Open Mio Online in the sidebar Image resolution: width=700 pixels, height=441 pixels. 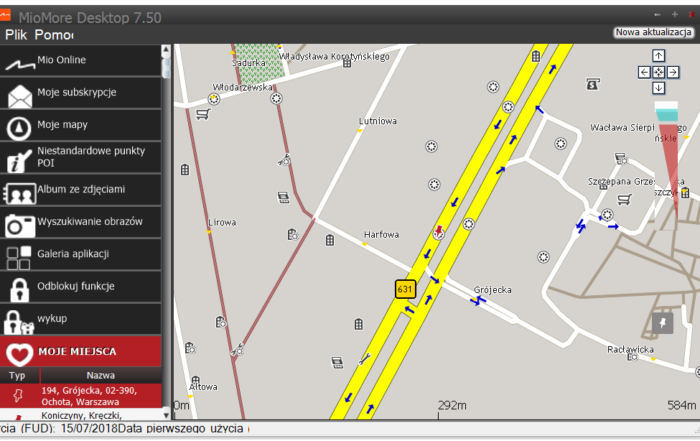(x=80, y=60)
